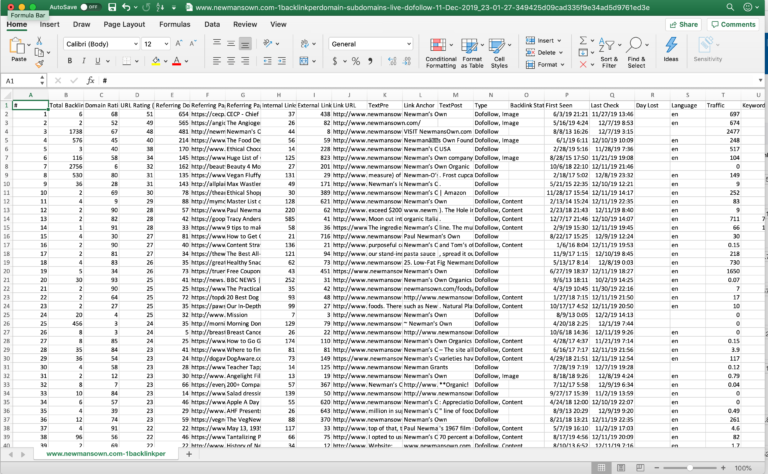The height and width of the screenshot is (474, 768).
Task: Click the Increase Indent icon
Action: 282,61
